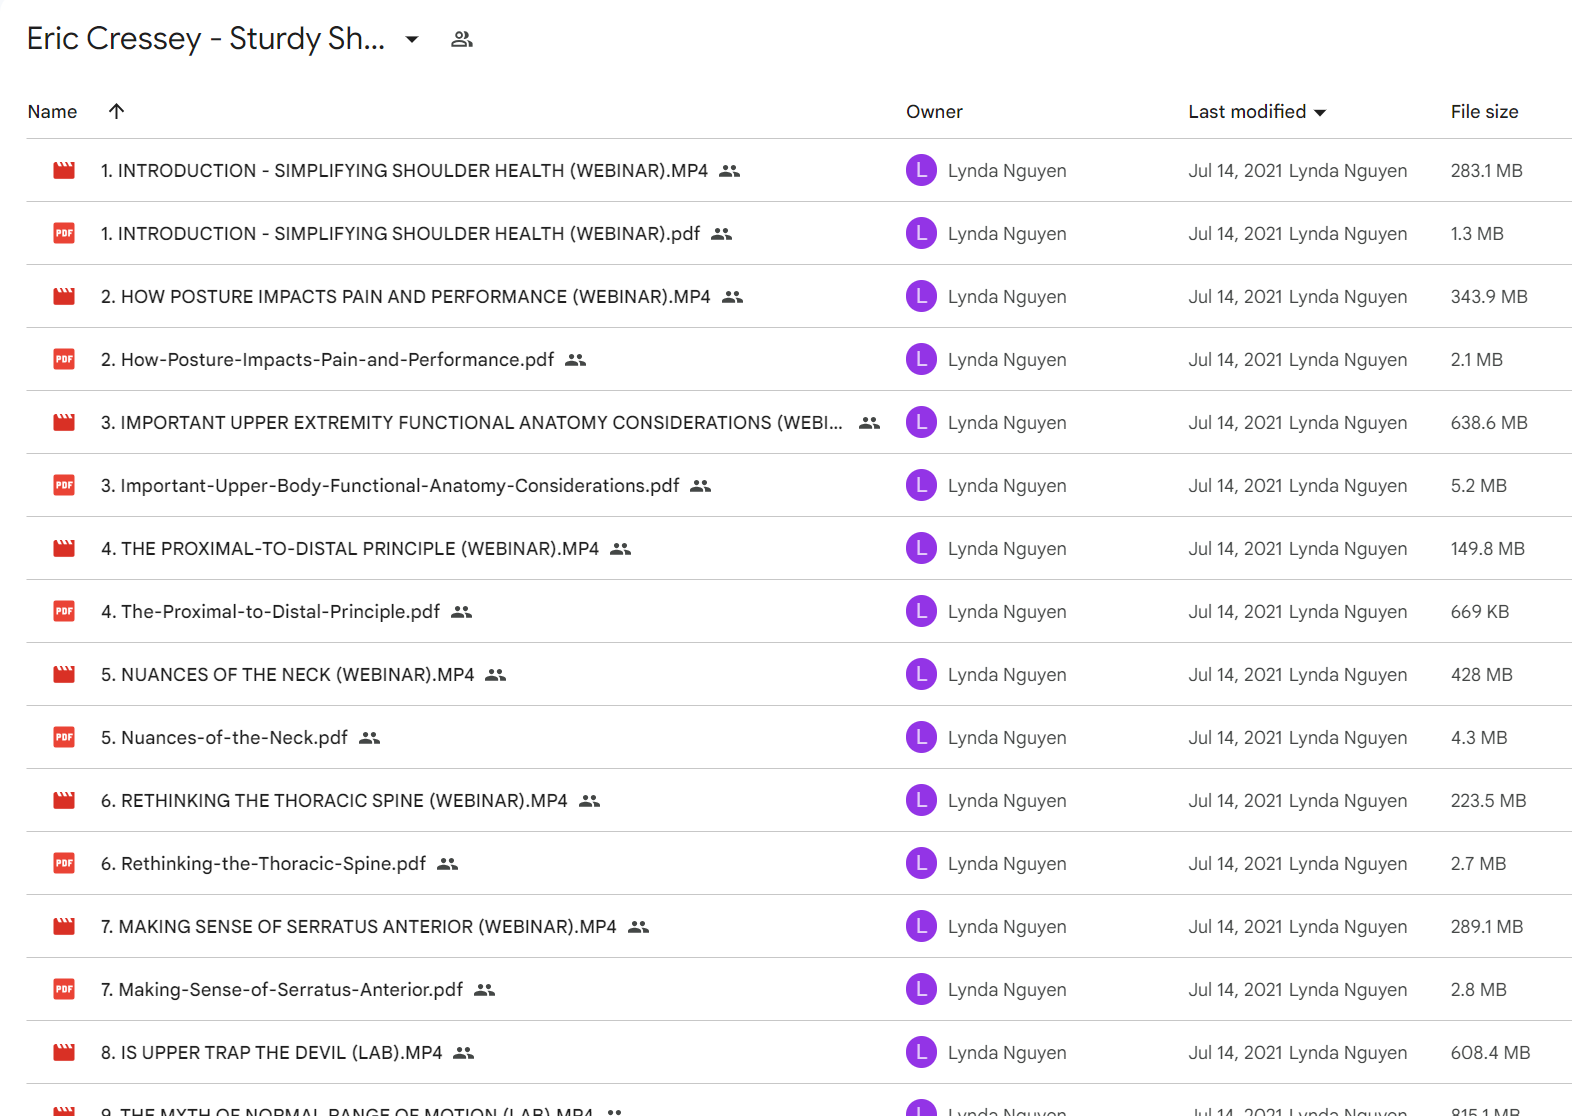Open the folder title dropdown arrow
Screen dimensions: 1572x1116
(x=412, y=40)
